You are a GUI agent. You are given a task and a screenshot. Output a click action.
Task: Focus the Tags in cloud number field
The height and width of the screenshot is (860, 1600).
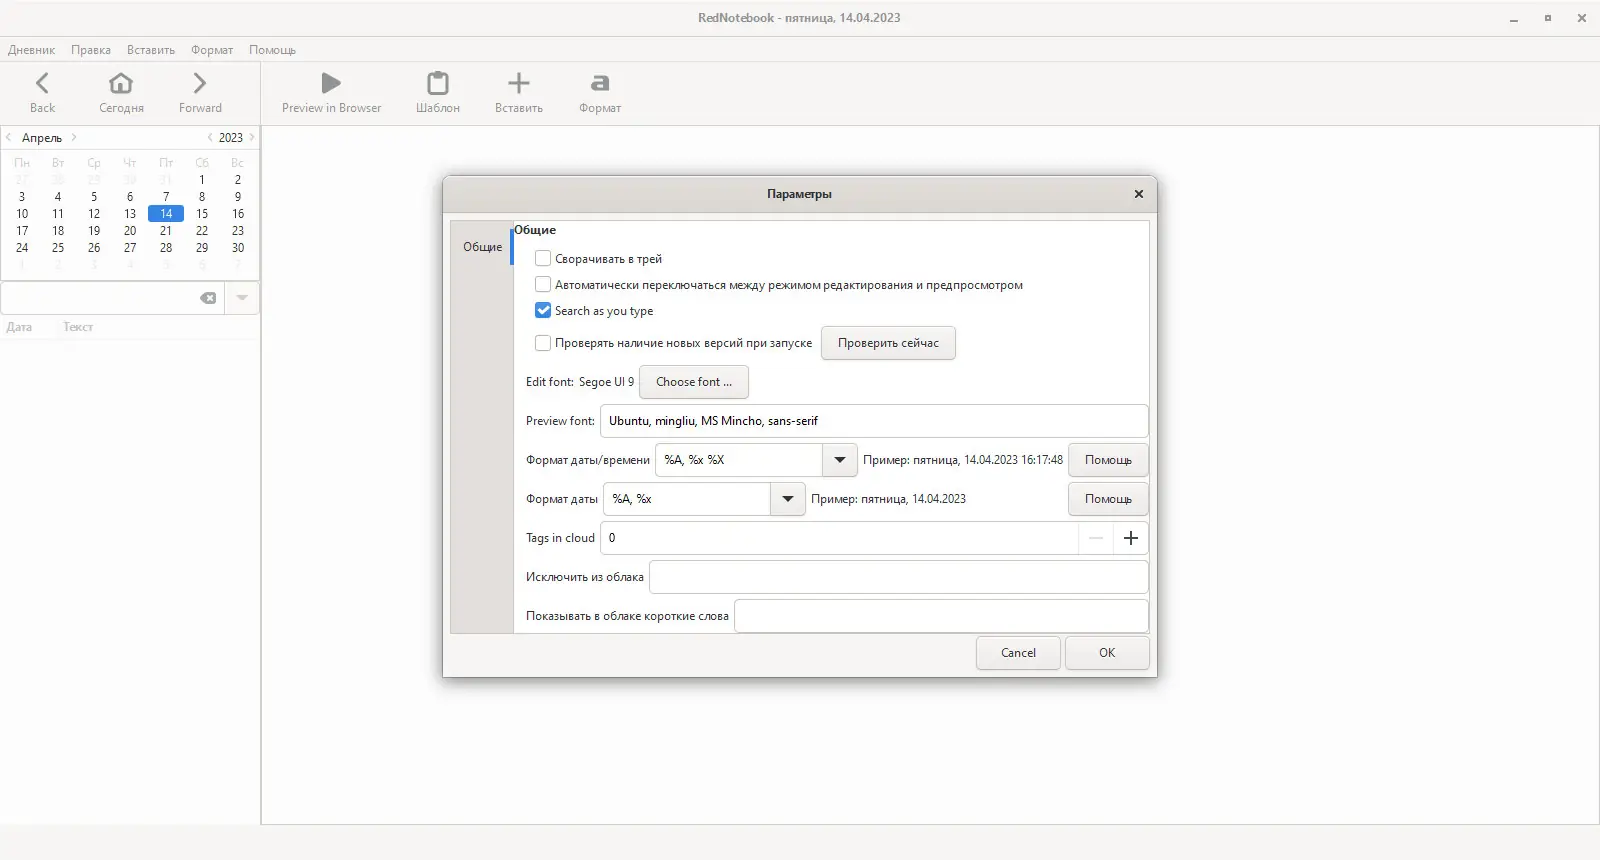tap(840, 538)
